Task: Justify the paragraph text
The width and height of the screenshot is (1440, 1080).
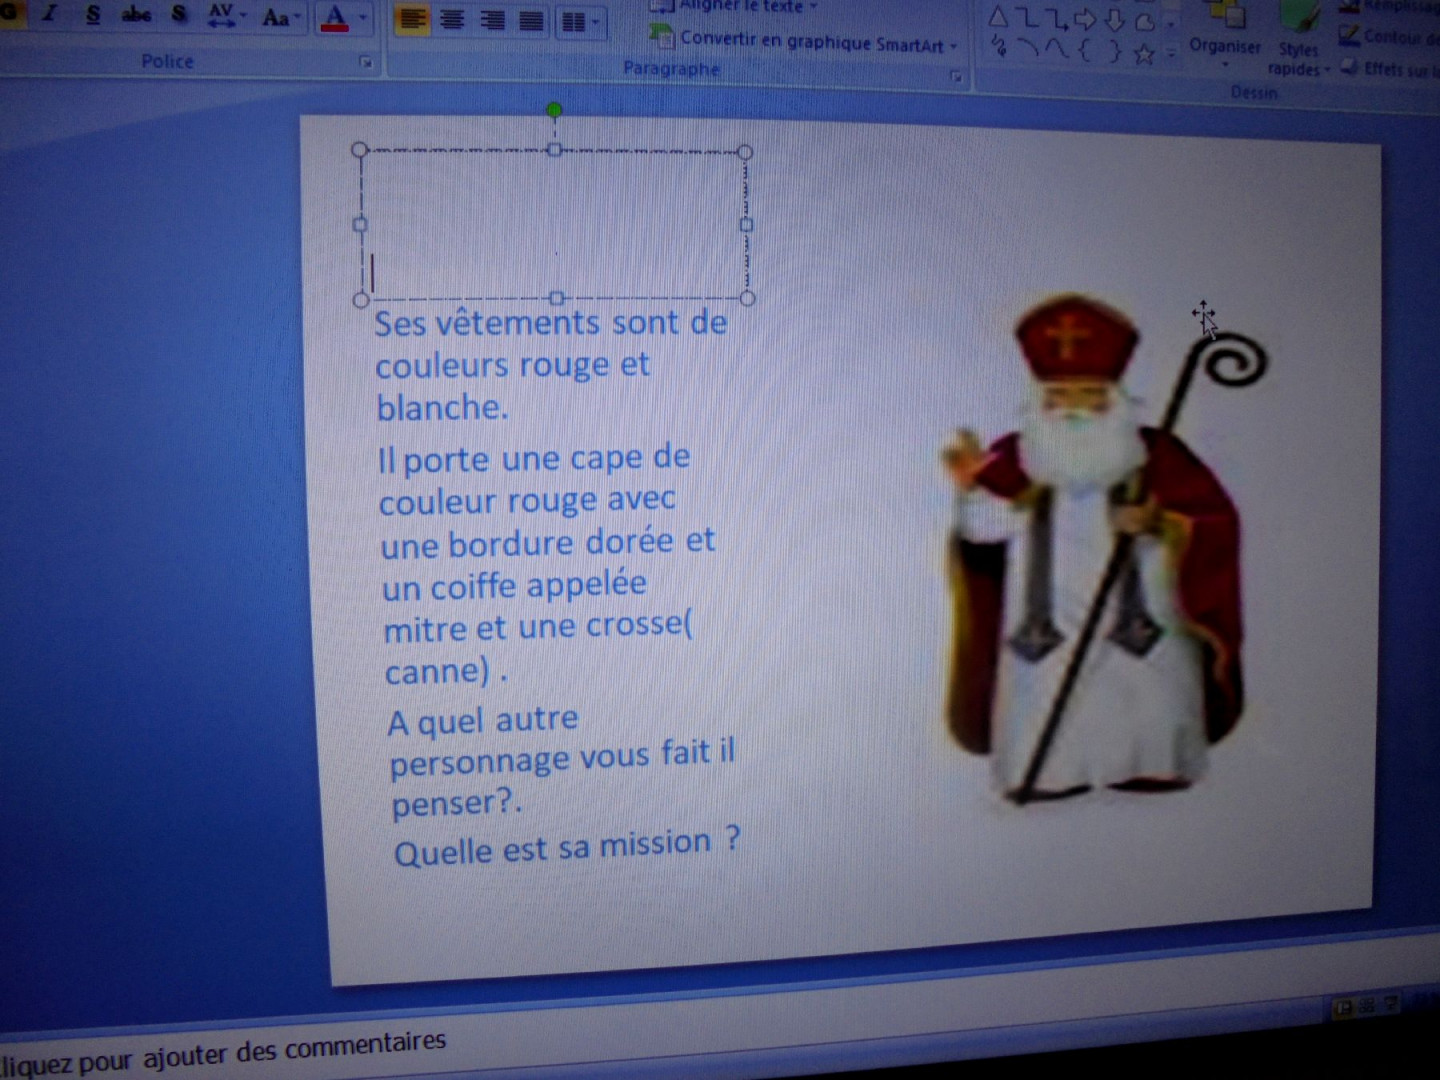Action: click(x=531, y=21)
